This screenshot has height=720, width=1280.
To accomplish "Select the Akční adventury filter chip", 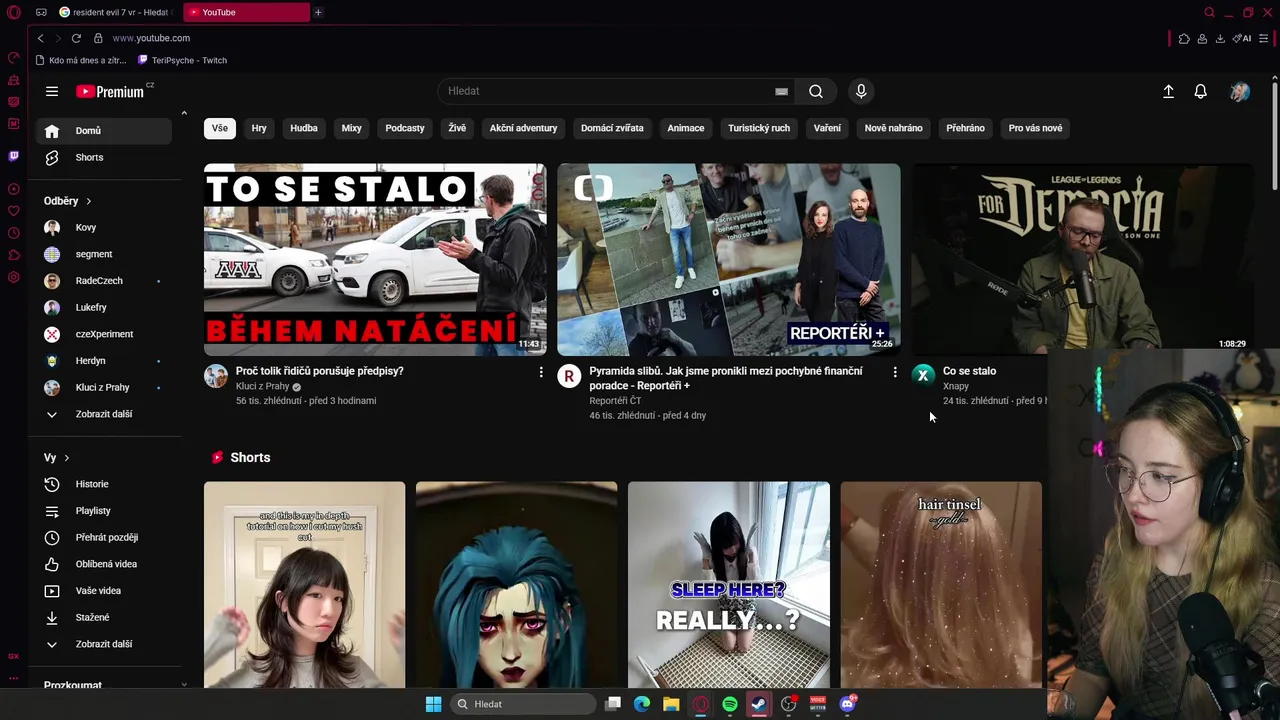I will pos(523,128).
